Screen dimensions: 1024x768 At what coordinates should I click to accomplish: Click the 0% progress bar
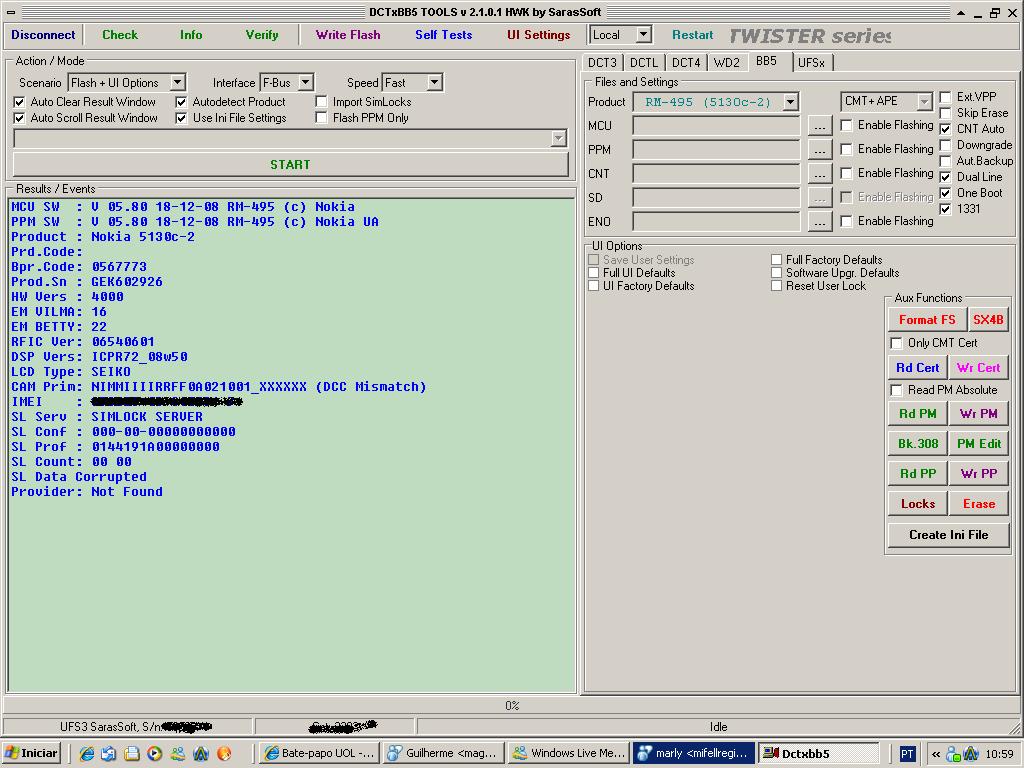pyautogui.click(x=511, y=706)
